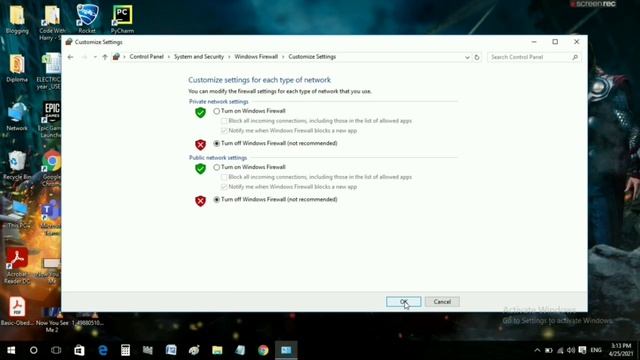The height and width of the screenshot is (360, 640).
Task: Toggle Notify me checkbox under Private network
Action: 224,131
